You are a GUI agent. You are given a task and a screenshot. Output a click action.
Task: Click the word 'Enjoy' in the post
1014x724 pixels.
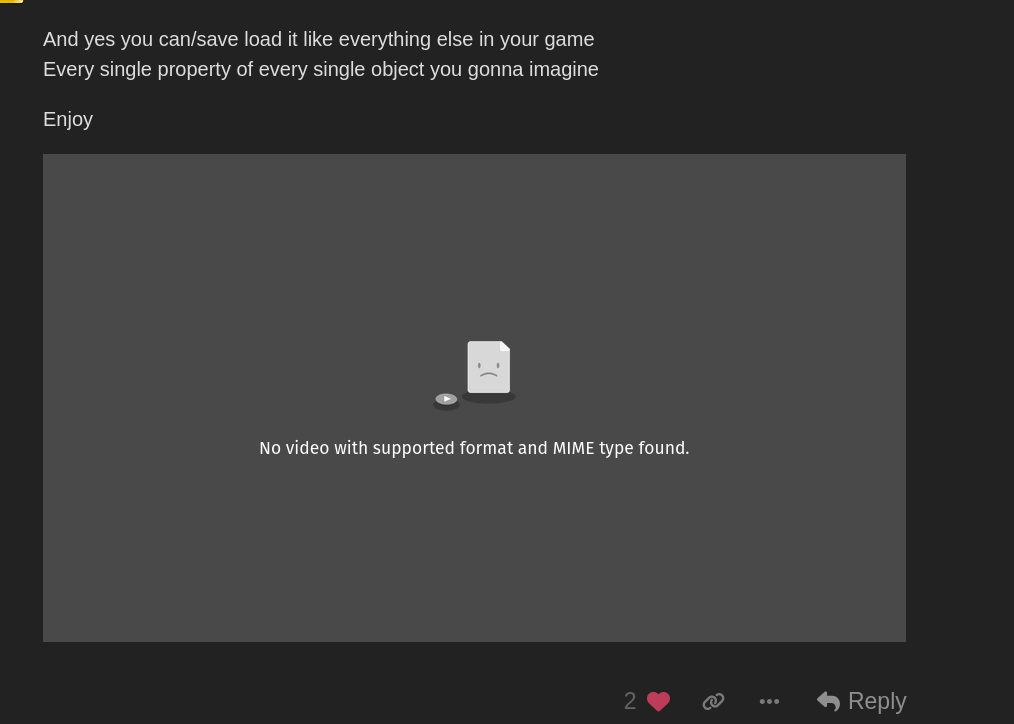[68, 120]
